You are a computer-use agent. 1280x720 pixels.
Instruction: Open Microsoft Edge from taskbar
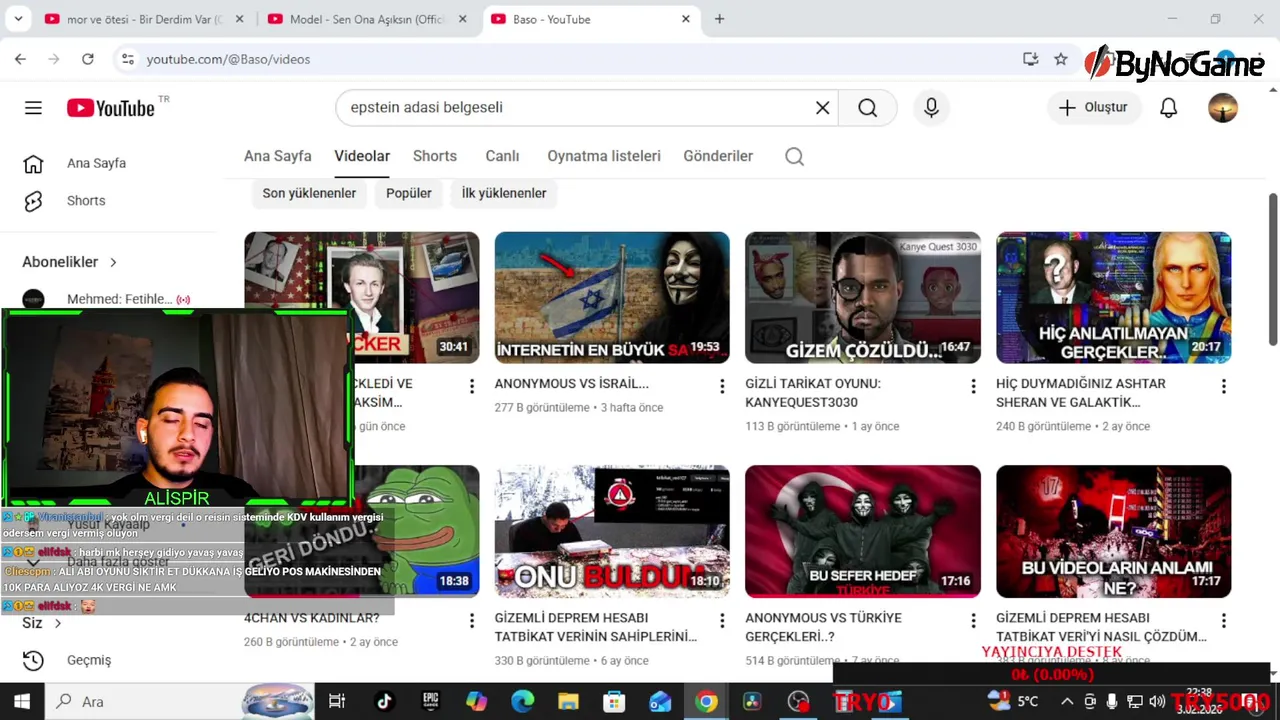click(523, 701)
